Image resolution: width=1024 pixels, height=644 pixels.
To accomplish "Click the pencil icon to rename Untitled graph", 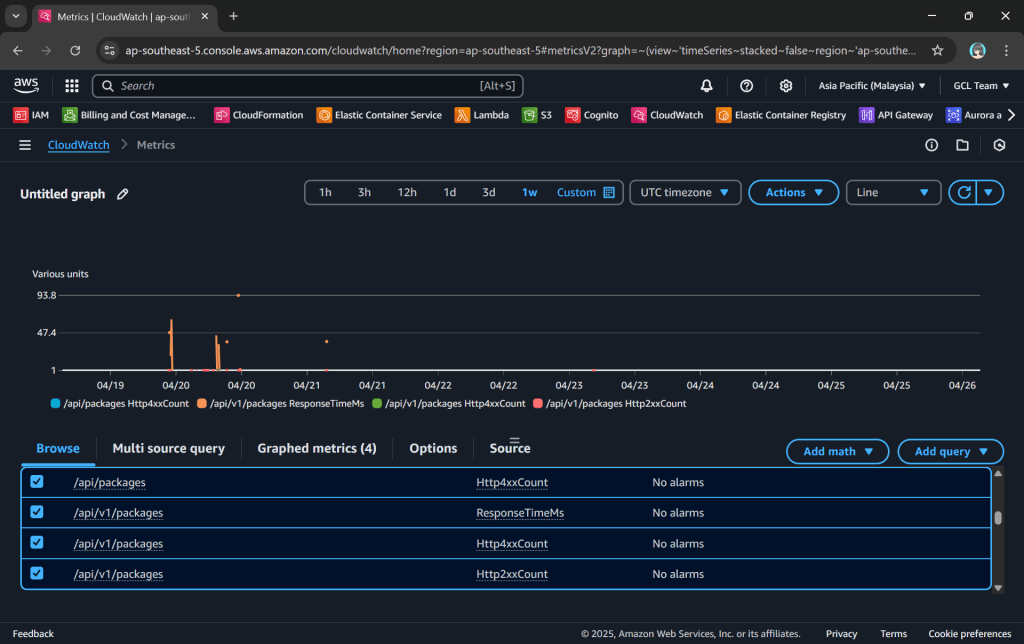I will coord(123,194).
